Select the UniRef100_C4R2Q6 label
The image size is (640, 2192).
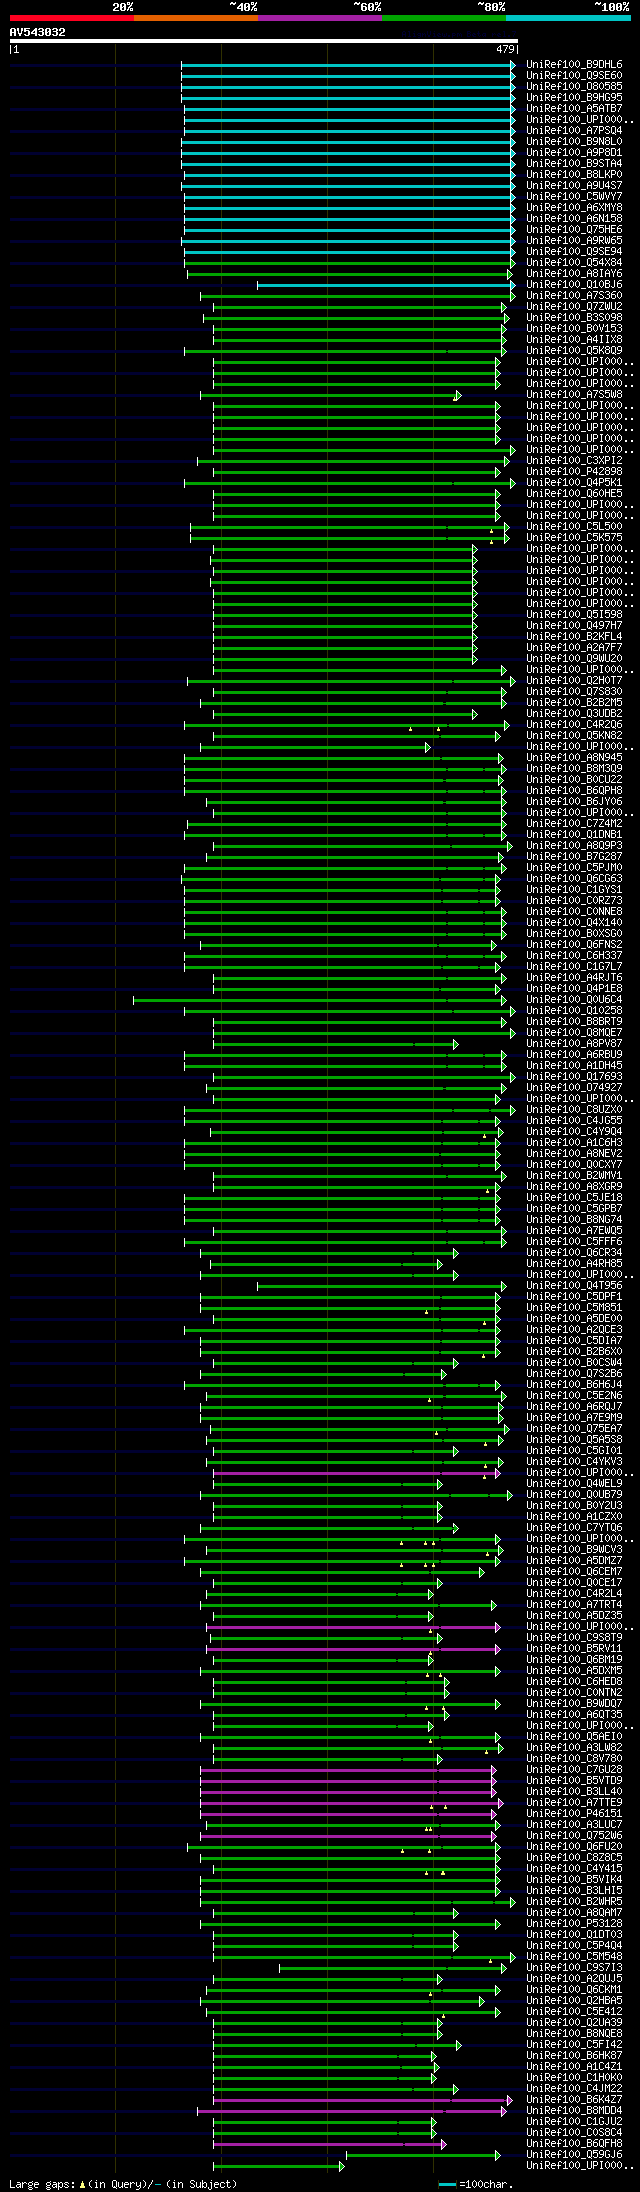coord(574,724)
